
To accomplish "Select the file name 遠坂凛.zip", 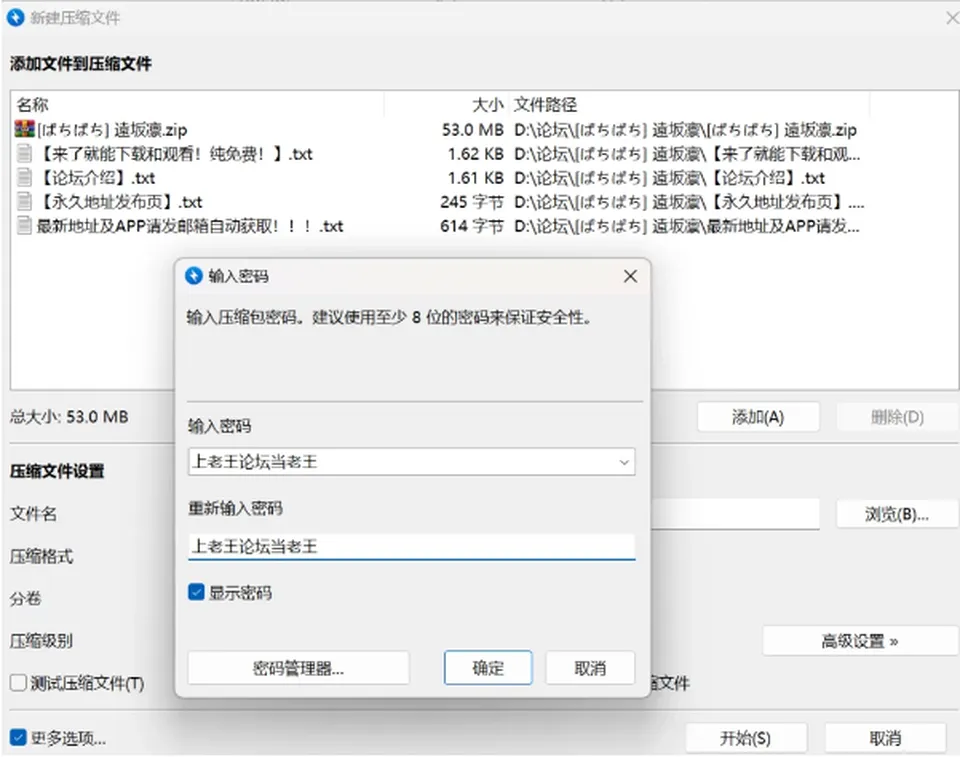I will tap(112, 130).
